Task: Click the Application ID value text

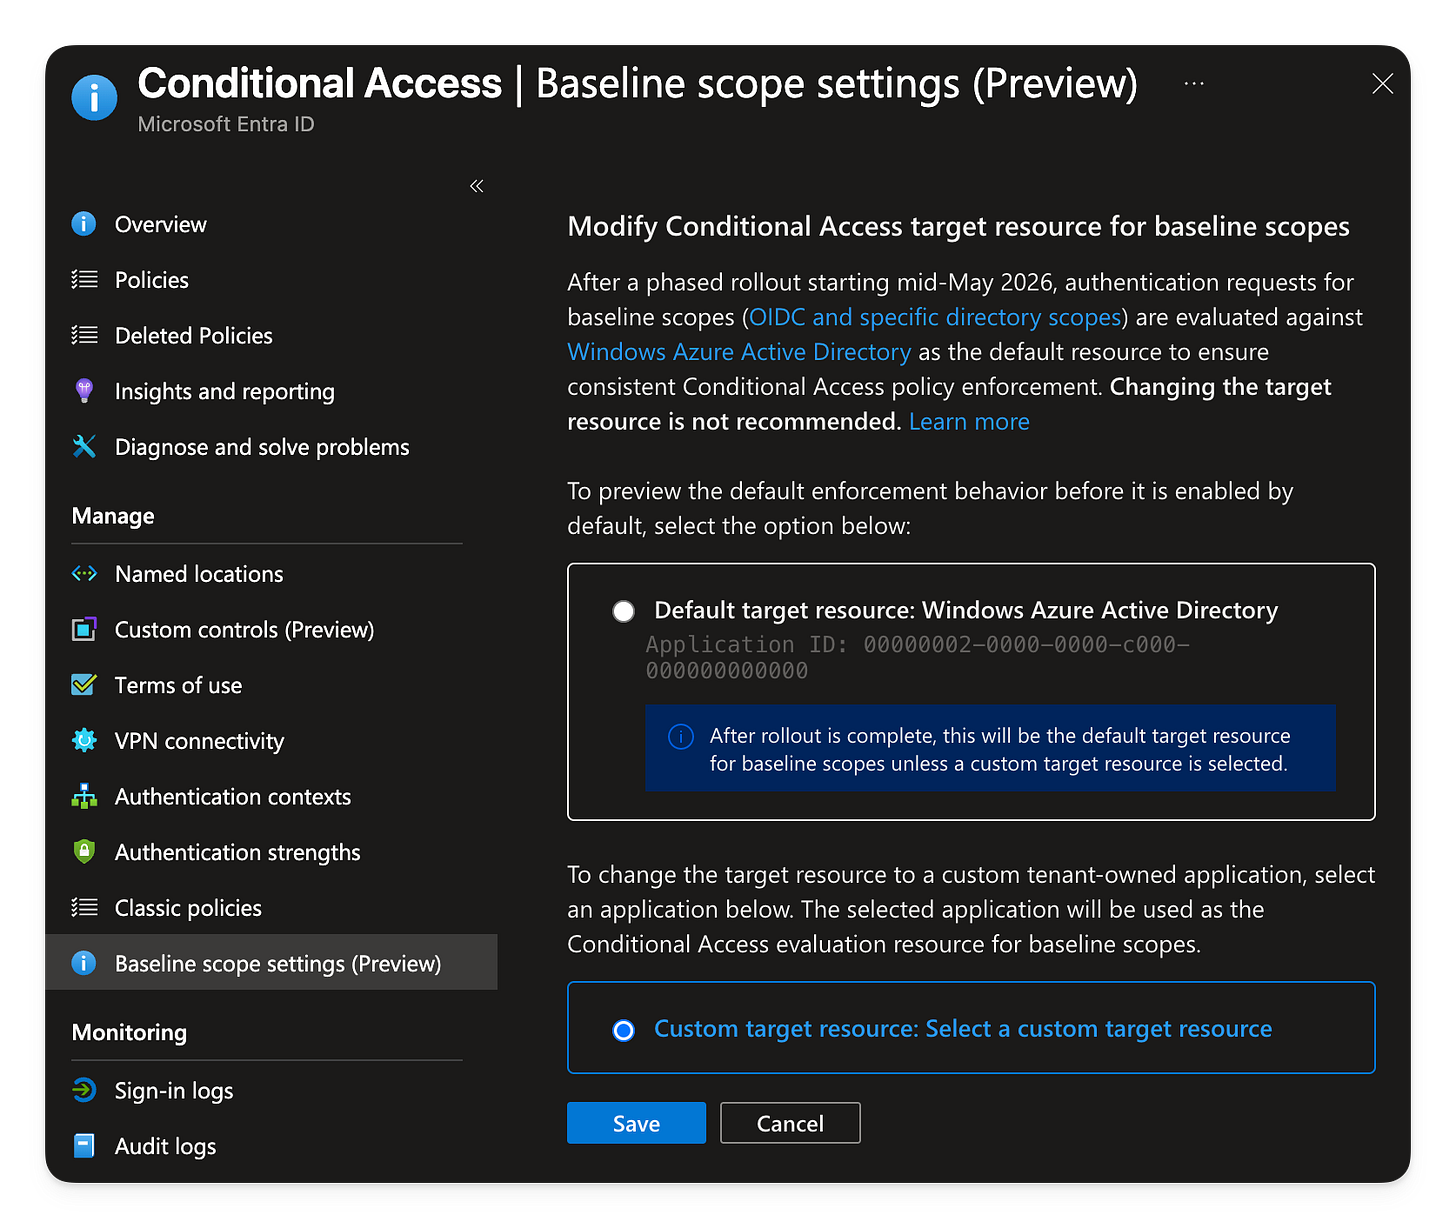Action: tap(917, 657)
